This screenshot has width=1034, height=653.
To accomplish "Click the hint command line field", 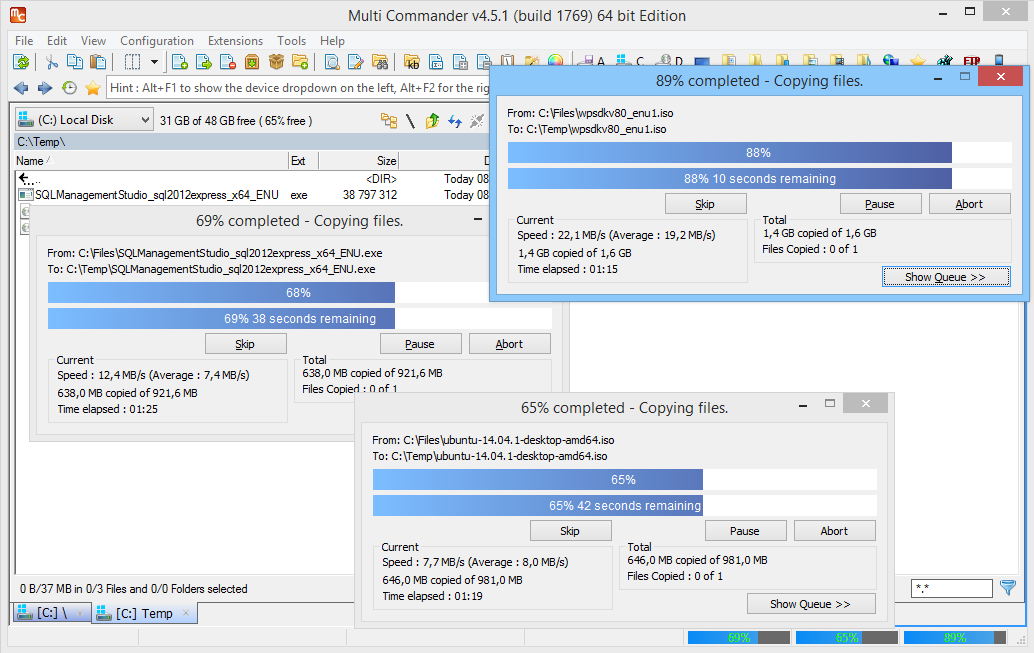I will [x=298, y=88].
